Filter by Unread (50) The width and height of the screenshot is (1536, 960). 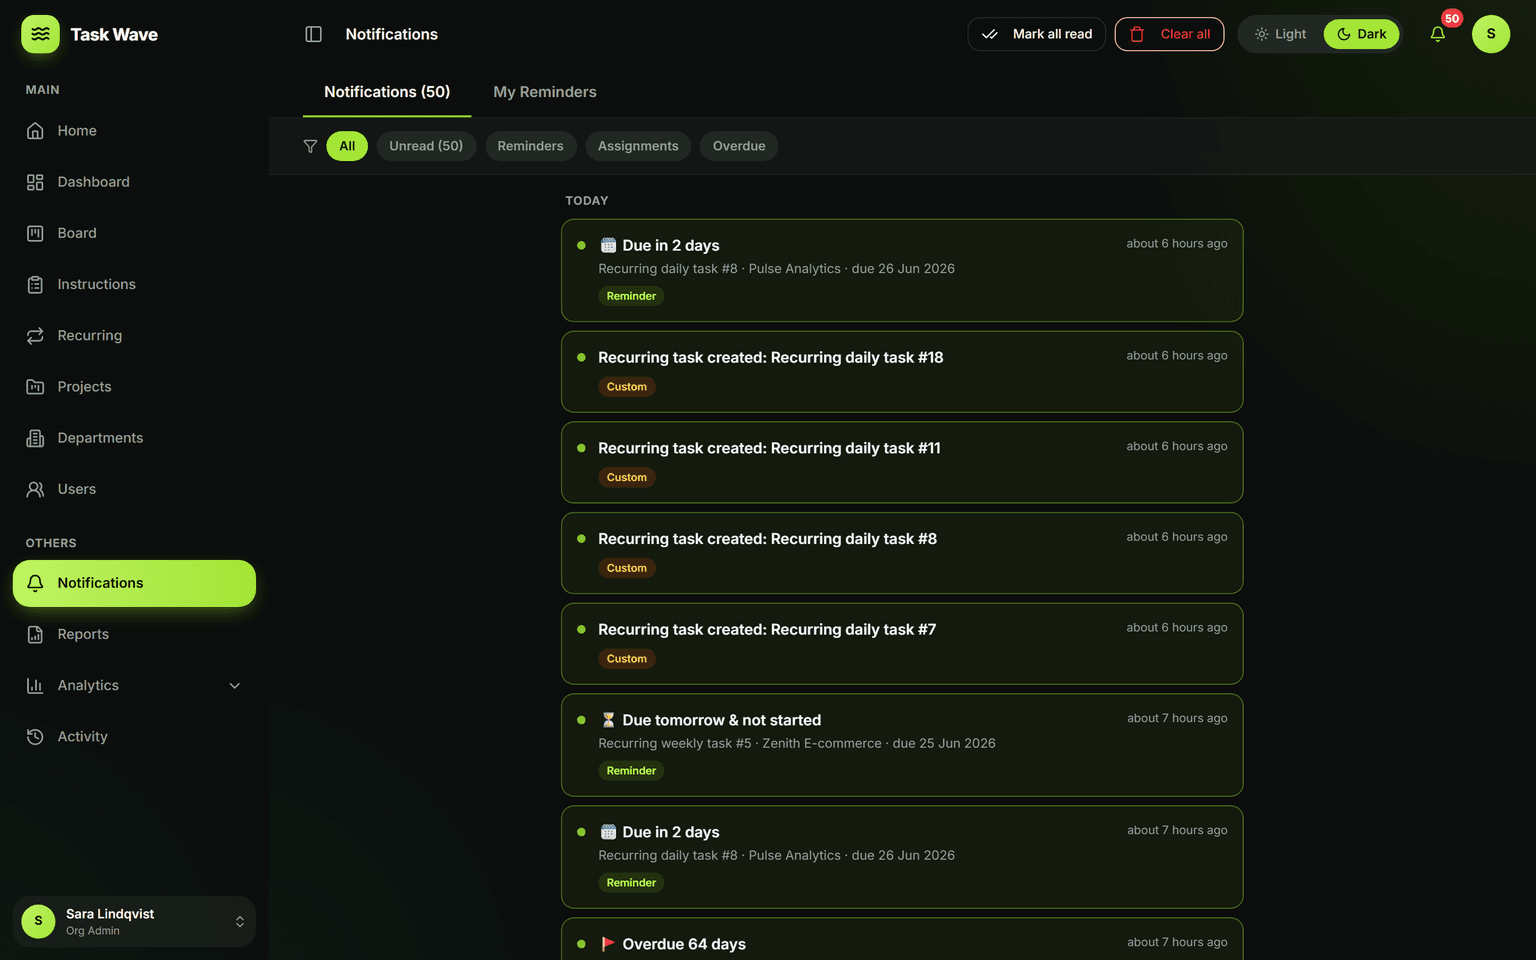click(426, 146)
